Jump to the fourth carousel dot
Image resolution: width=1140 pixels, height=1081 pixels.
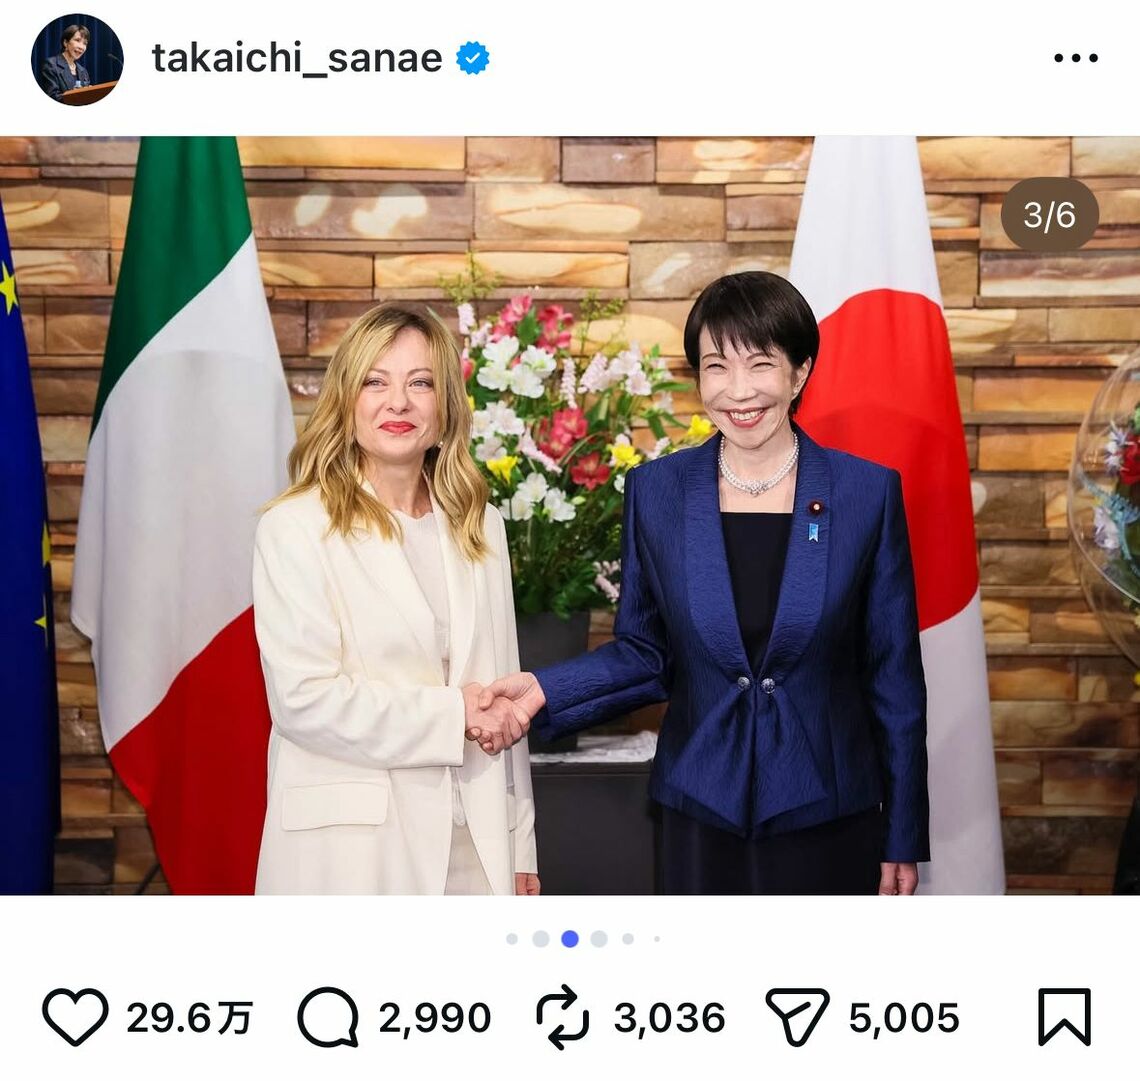tap(599, 939)
